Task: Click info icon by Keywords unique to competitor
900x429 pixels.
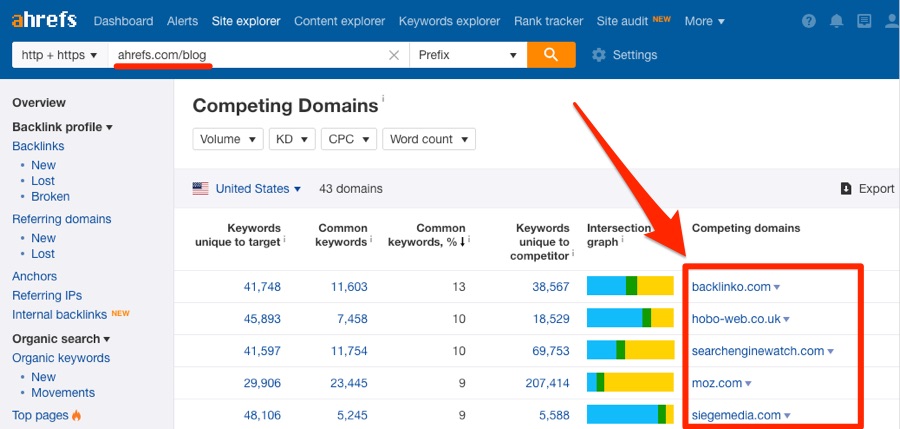Action: click(573, 253)
